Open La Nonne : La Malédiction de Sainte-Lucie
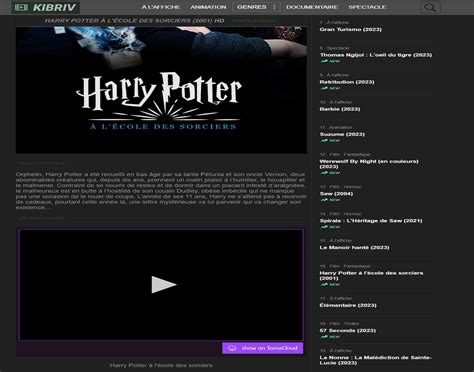 (376, 360)
